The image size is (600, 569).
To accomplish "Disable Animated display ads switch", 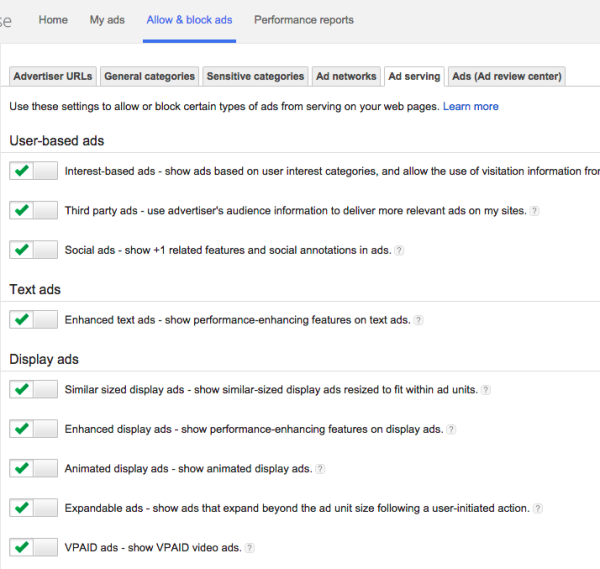I will coord(33,468).
